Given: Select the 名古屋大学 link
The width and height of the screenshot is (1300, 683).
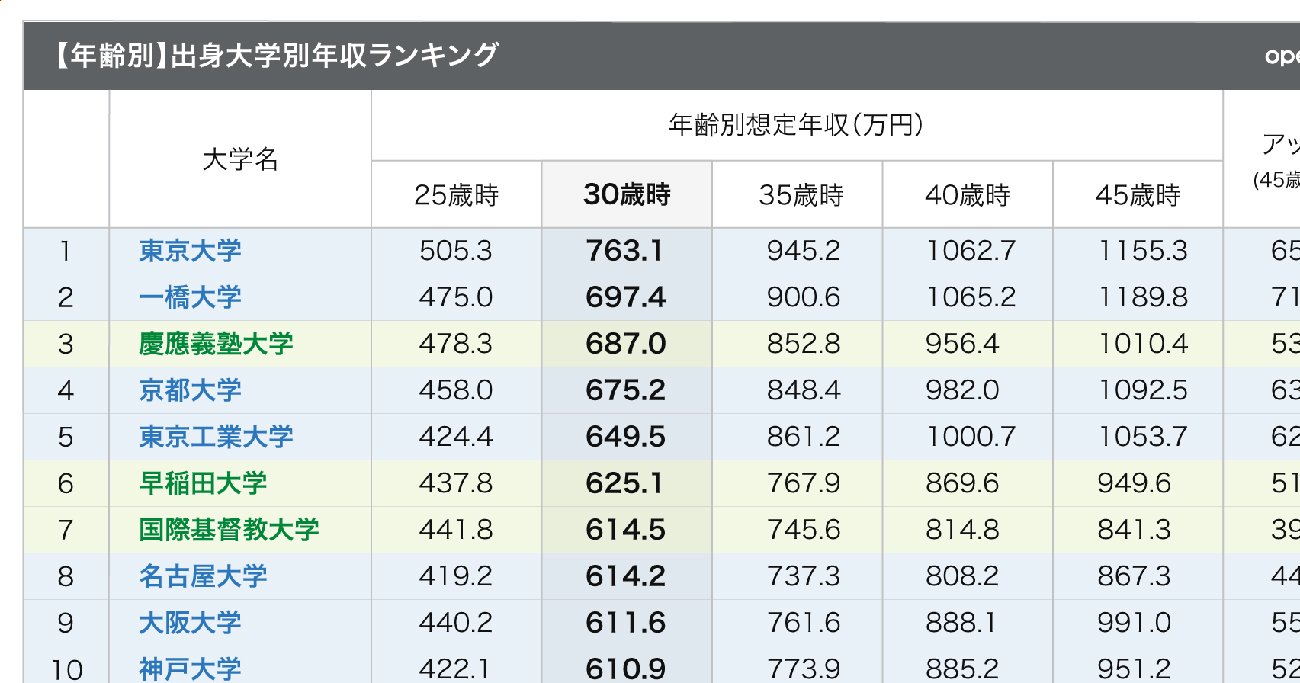Looking at the screenshot, I should (x=203, y=576).
